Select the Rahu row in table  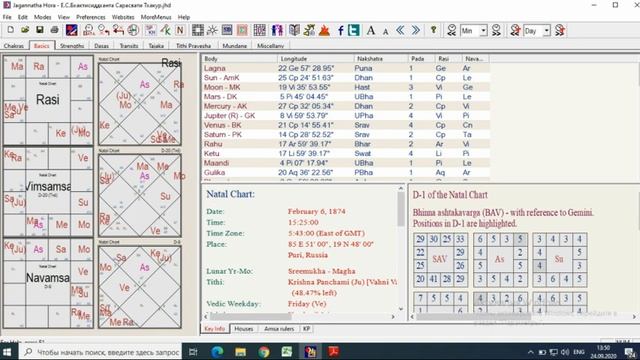345,144
